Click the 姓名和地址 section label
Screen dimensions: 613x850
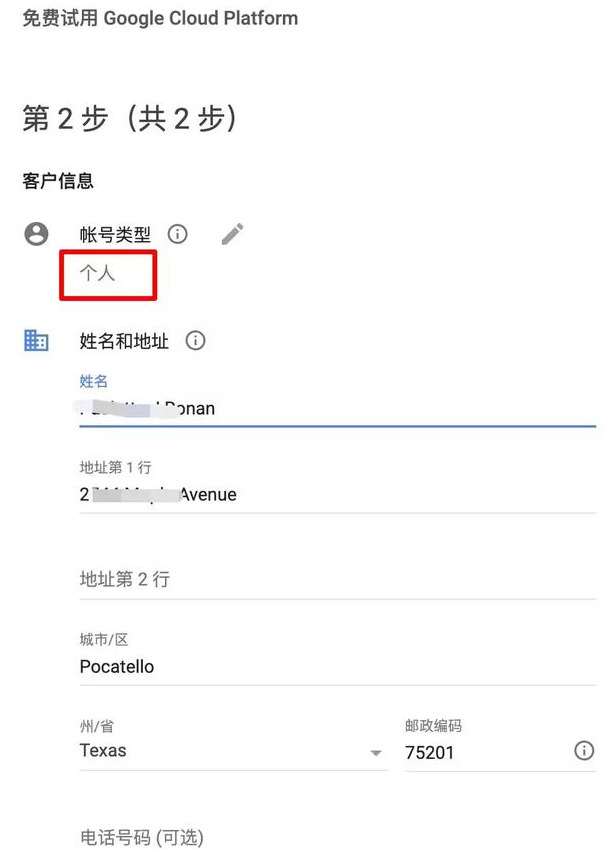coord(124,341)
